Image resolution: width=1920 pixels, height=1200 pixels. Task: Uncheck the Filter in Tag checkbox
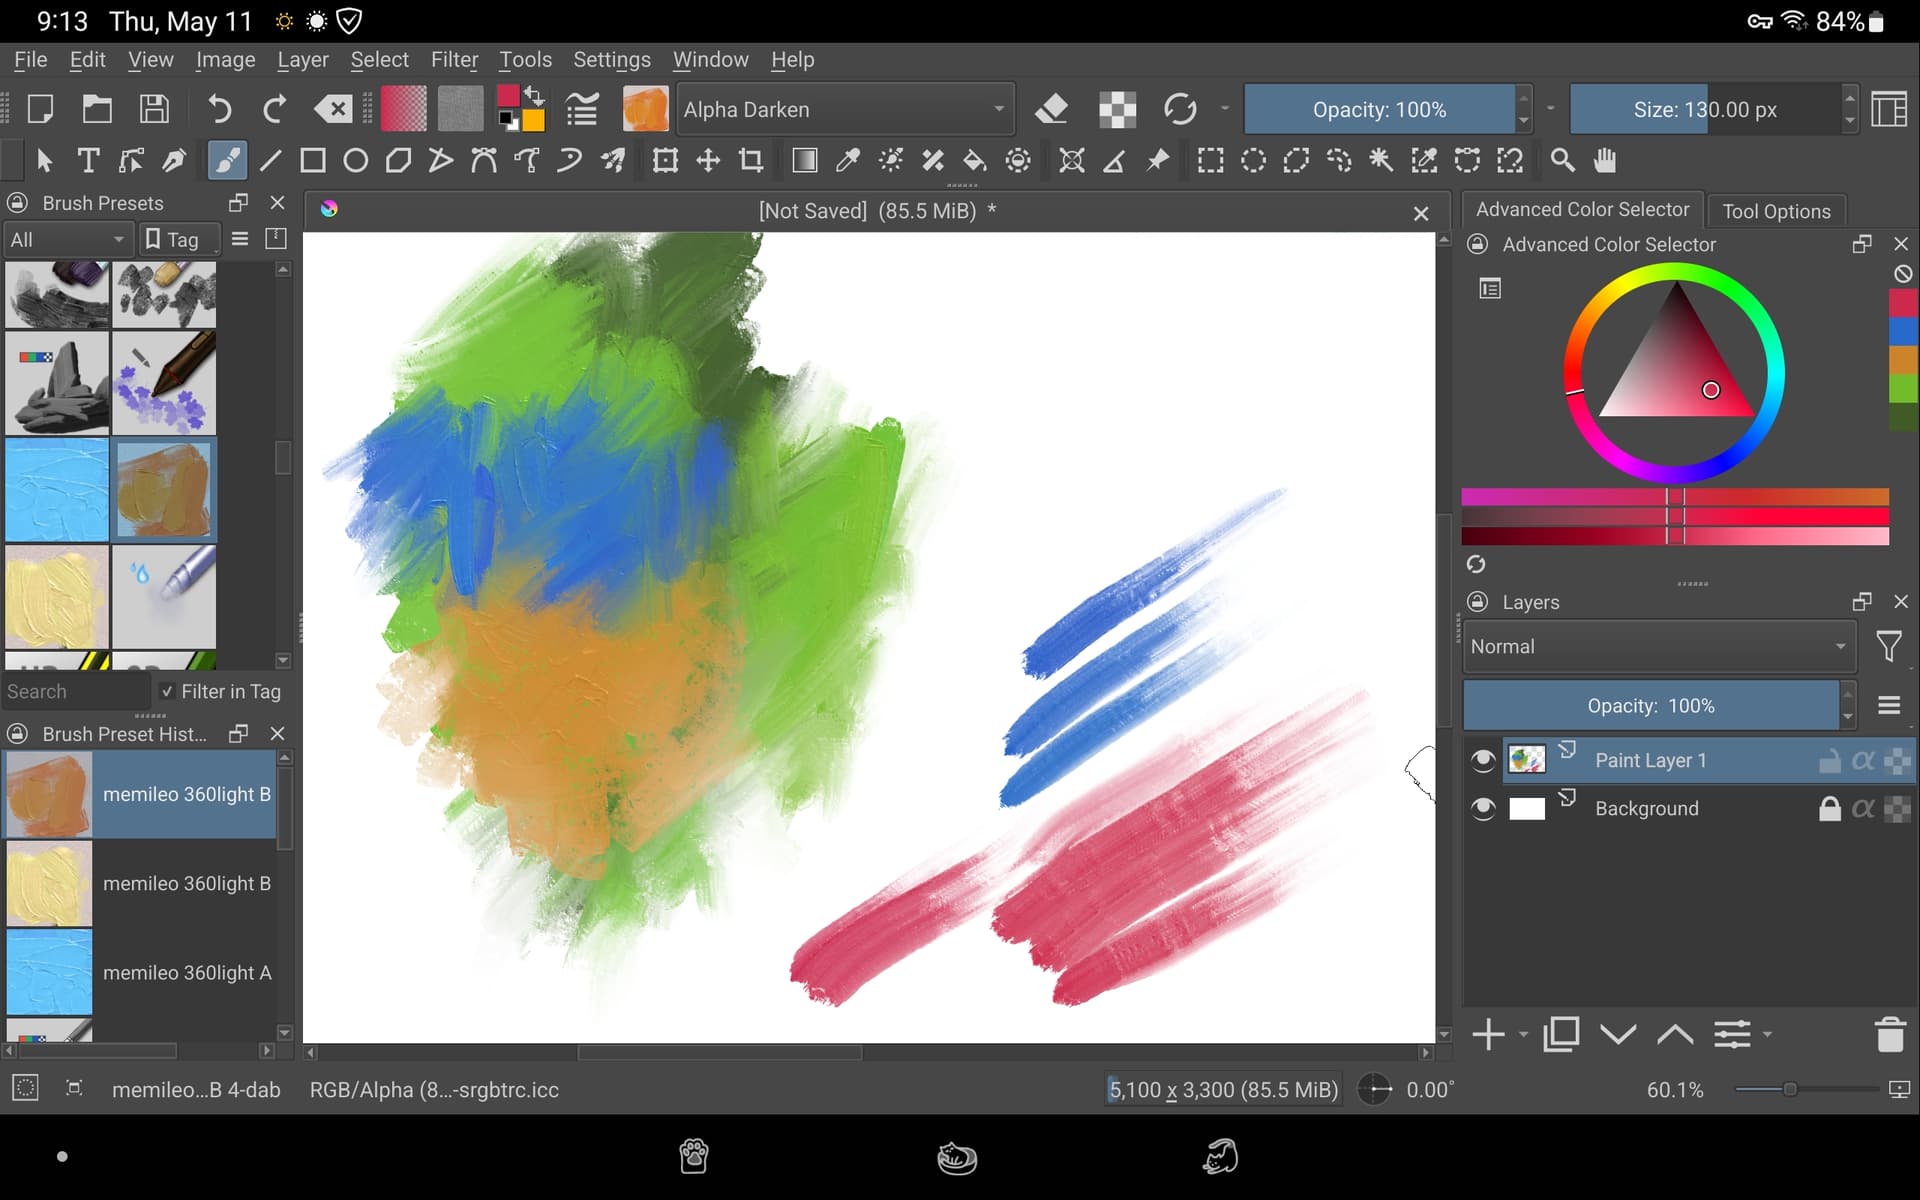click(167, 692)
